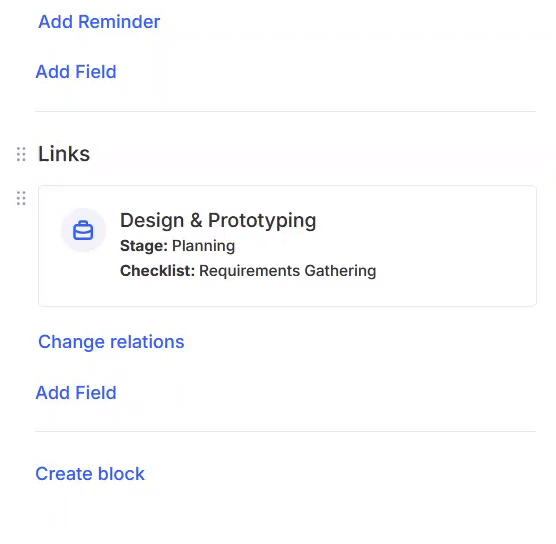Click the briefcase icon on linked card
This screenshot has width=556, height=544.
tap(83, 230)
